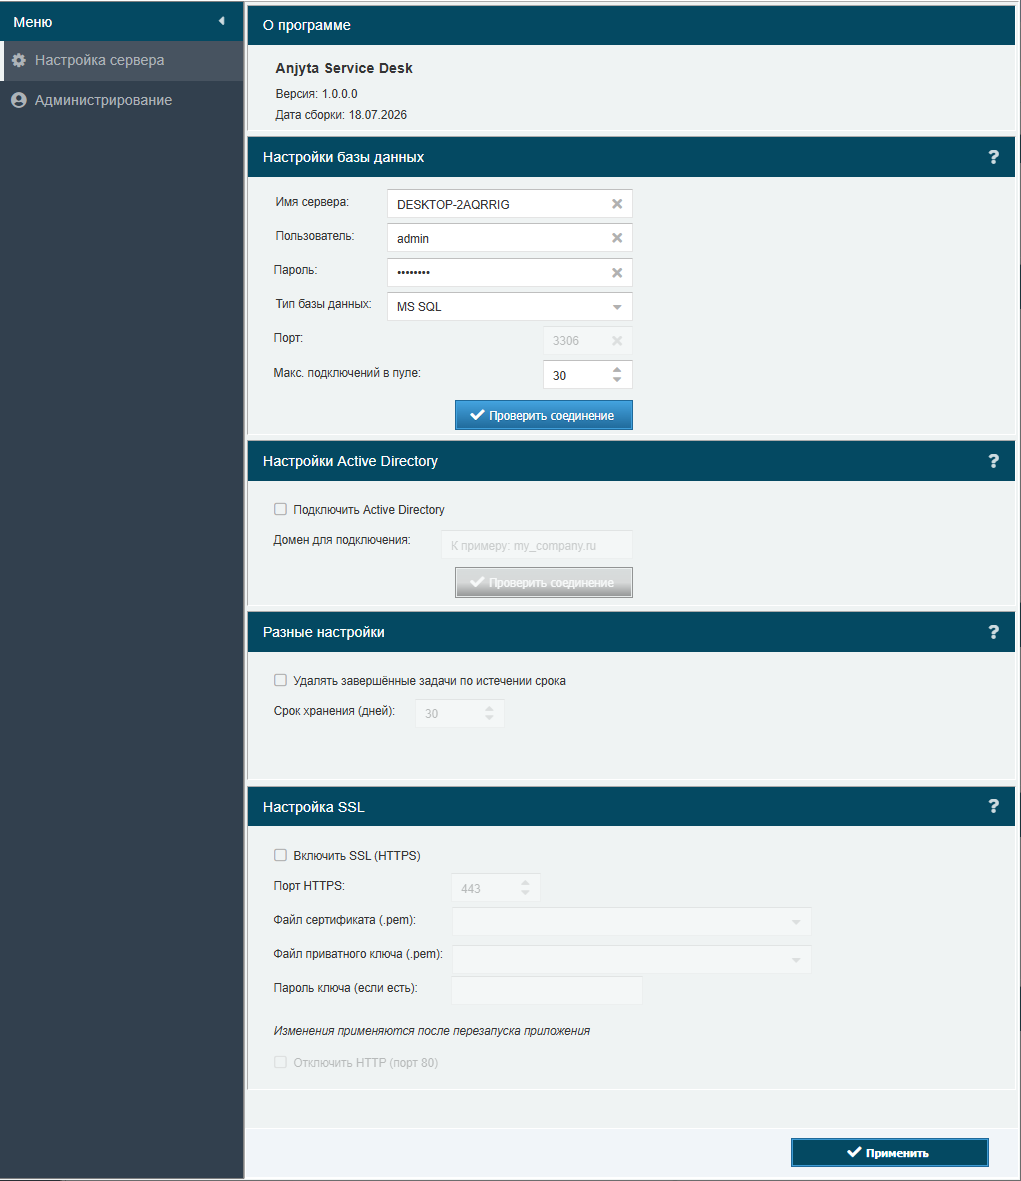Decrease Срок хранения days value
This screenshot has width=1021, height=1181.
(489, 718)
